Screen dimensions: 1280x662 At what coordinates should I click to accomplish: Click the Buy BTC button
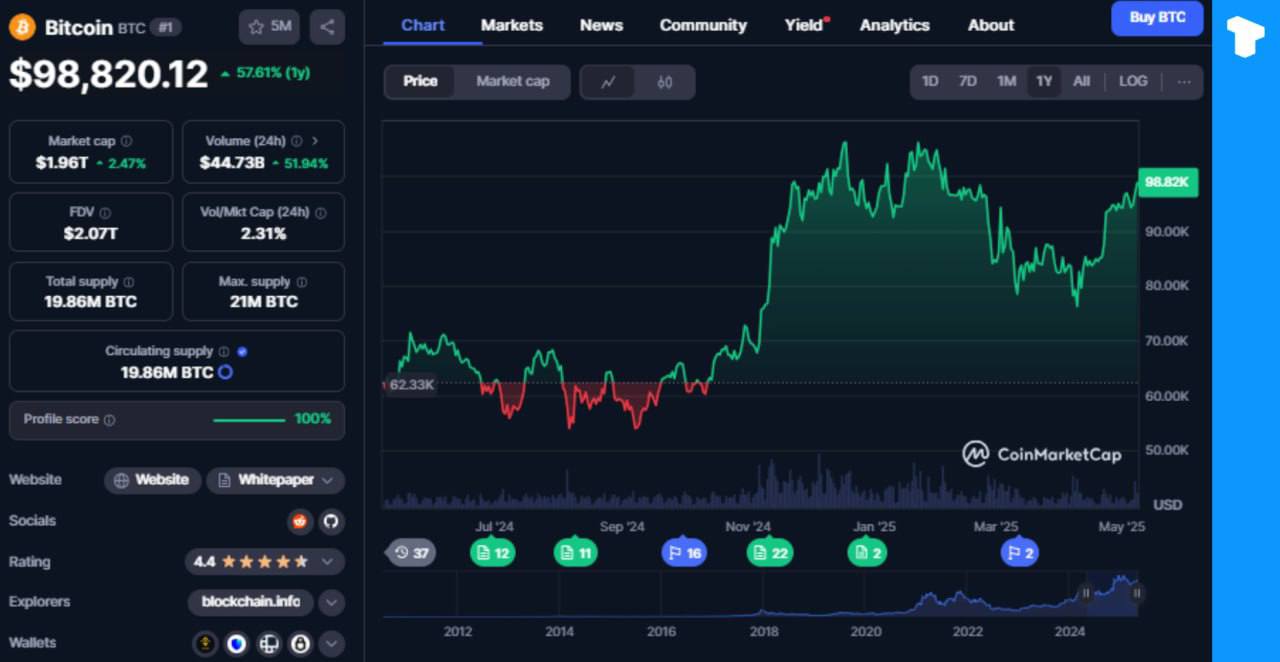[1156, 18]
